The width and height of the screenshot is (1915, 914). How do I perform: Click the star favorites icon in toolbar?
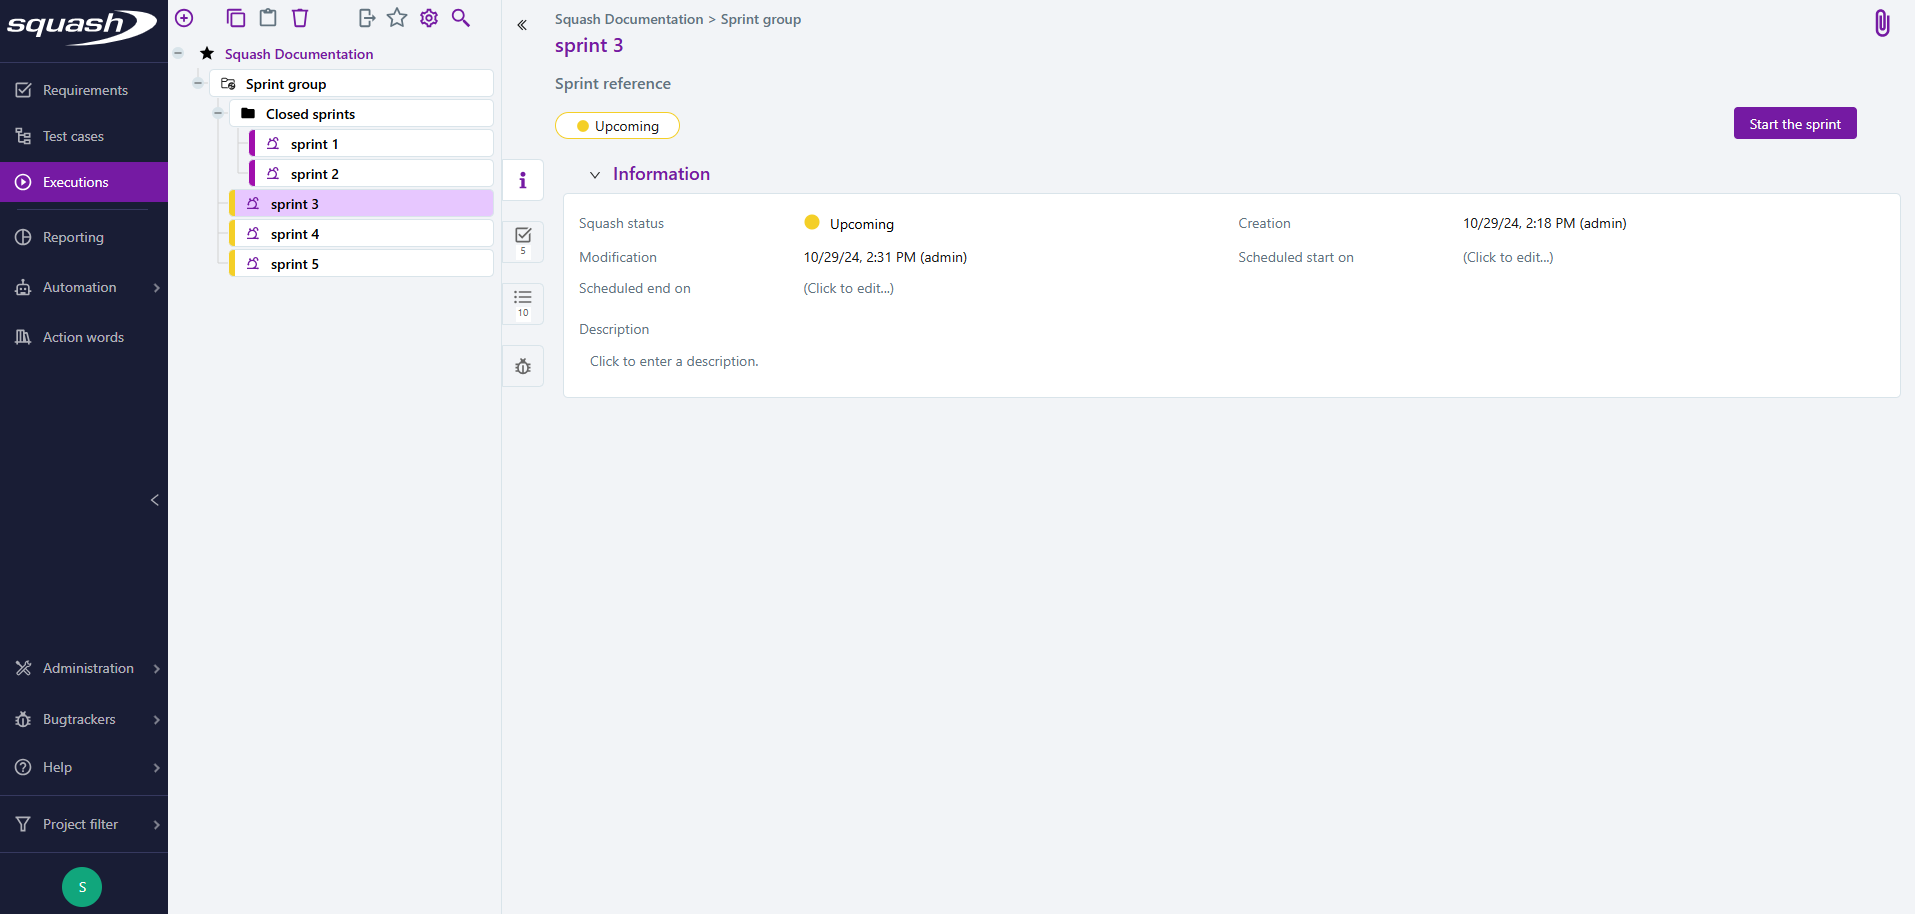click(397, 18)
